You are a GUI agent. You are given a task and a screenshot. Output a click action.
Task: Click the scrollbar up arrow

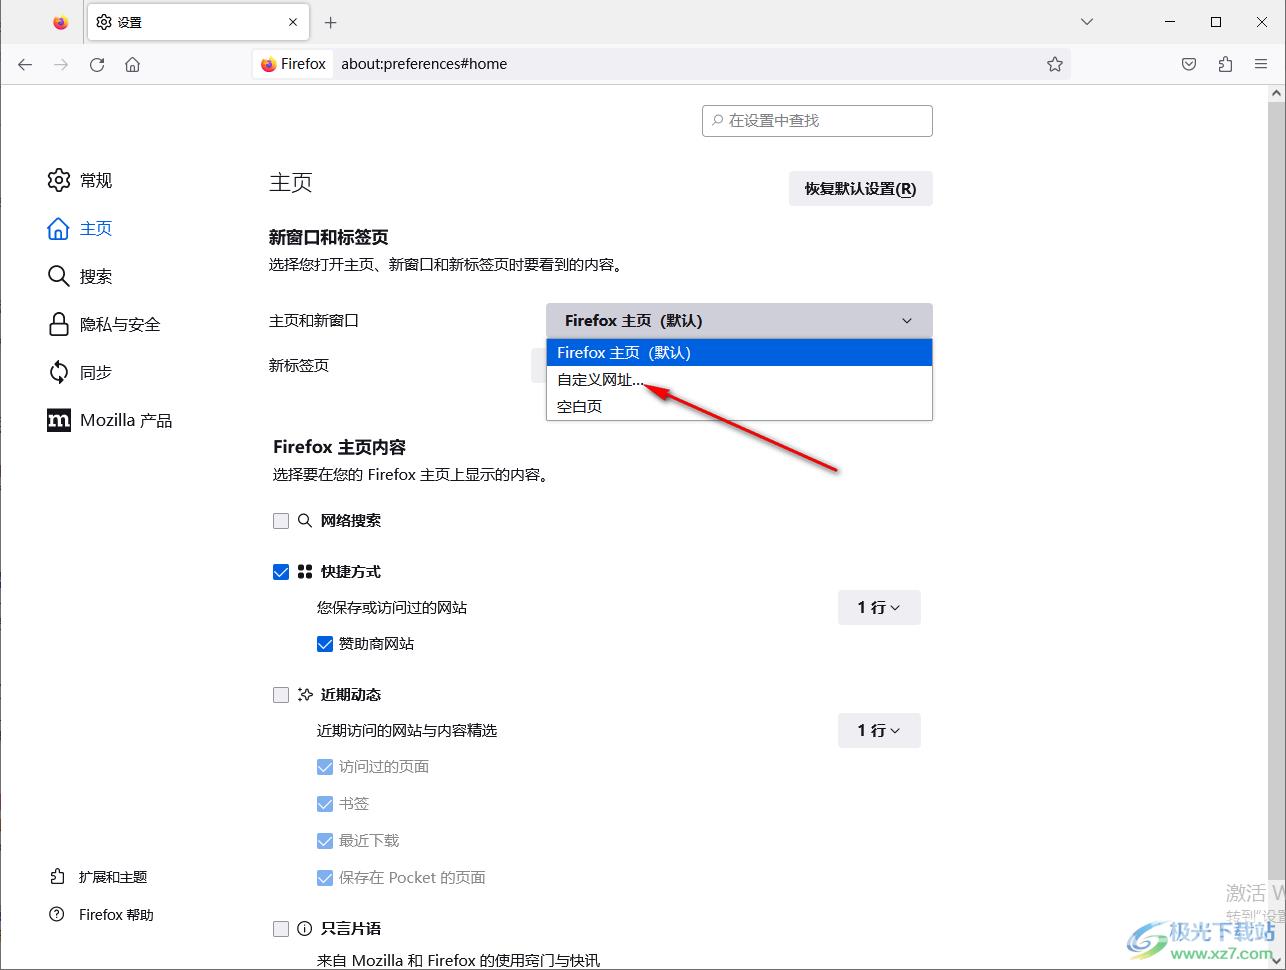click(x=1276, y=93)
